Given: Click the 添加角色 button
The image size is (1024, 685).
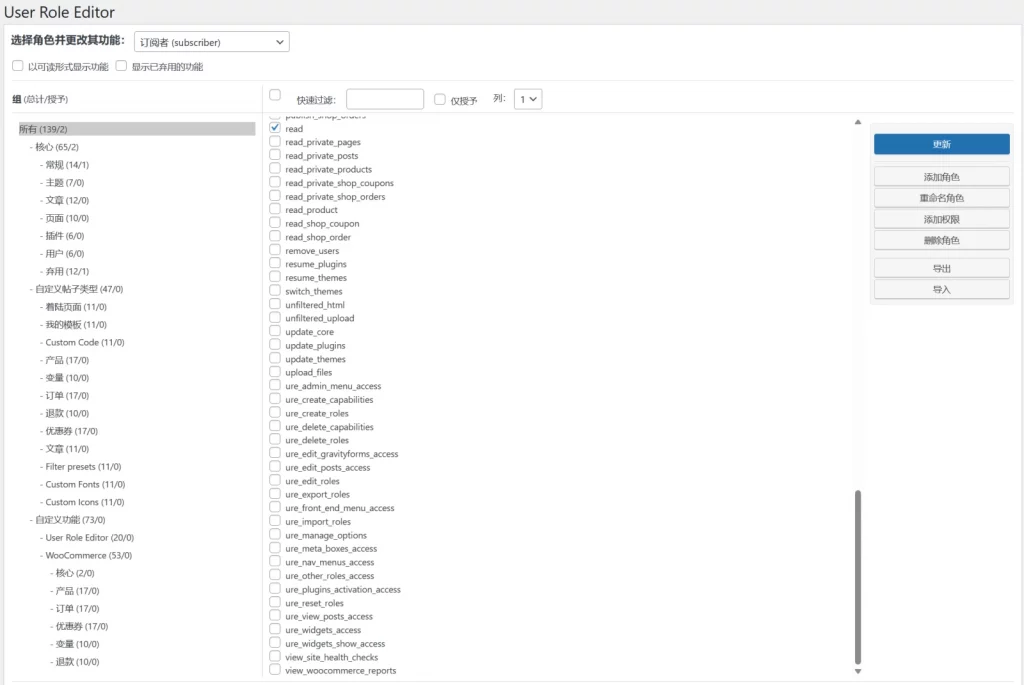Looking at the screenshot, I should (941, 177).
